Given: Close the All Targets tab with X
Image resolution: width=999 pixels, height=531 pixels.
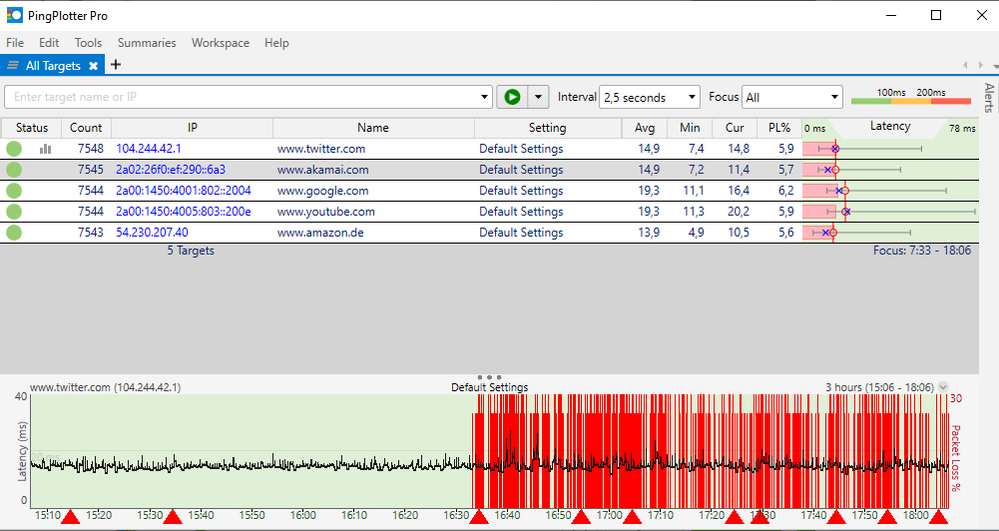Looking at the screenshot, I should (93, 66).
